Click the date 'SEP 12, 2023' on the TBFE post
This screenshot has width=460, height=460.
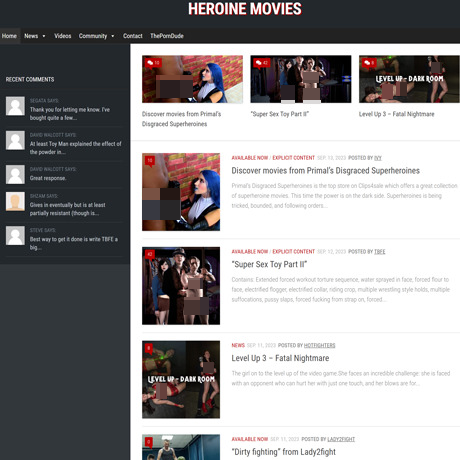click(331, 252)
